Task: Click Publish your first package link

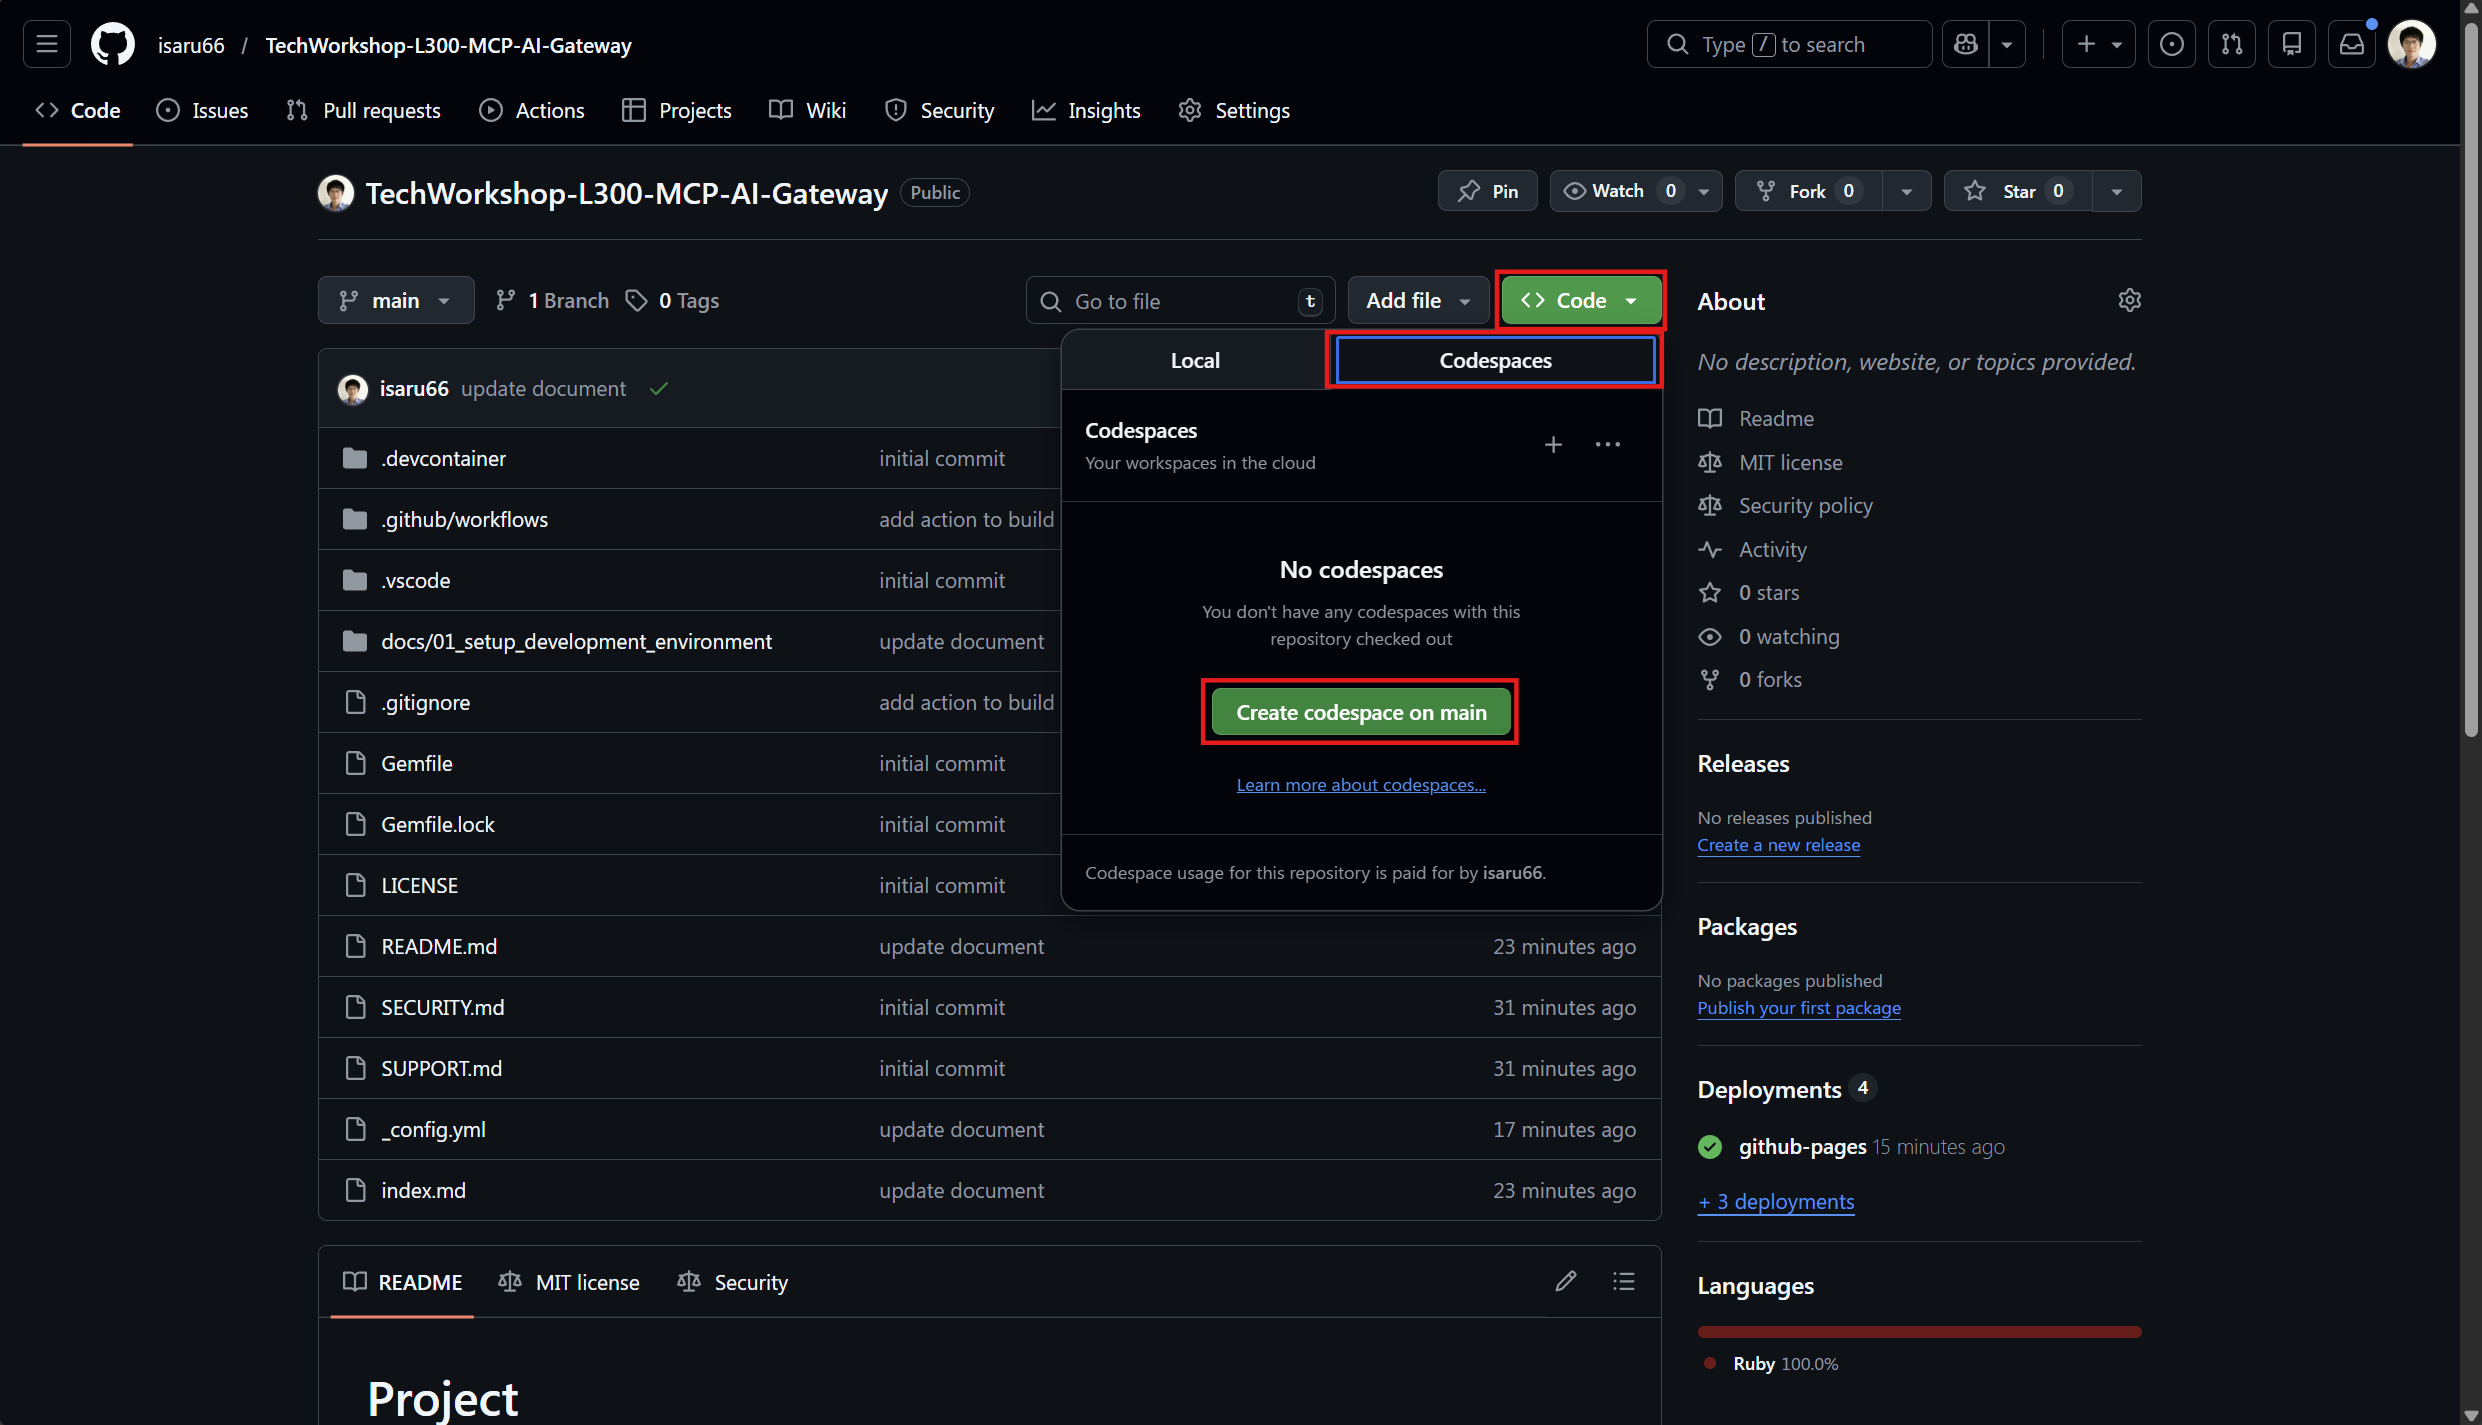Action: coord(1799,1008)
